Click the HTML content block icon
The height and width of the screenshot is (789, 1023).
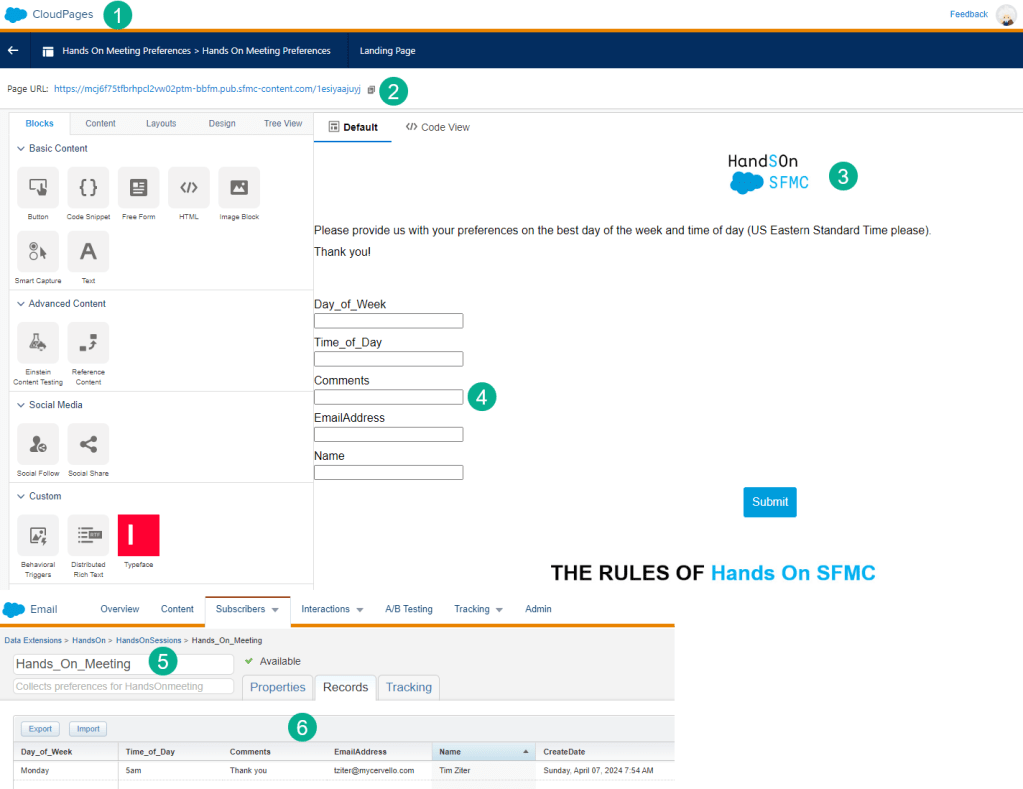(189, 188)
